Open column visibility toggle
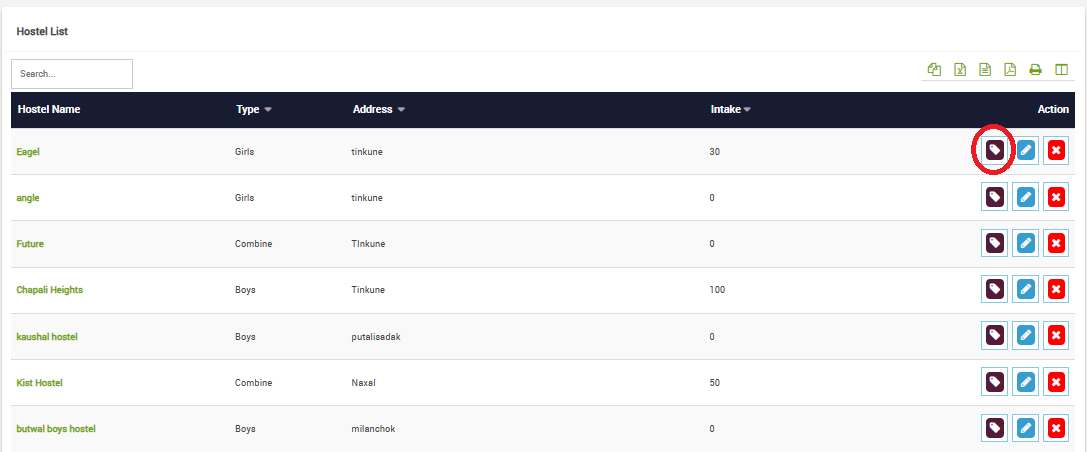 click(1062, 70)
